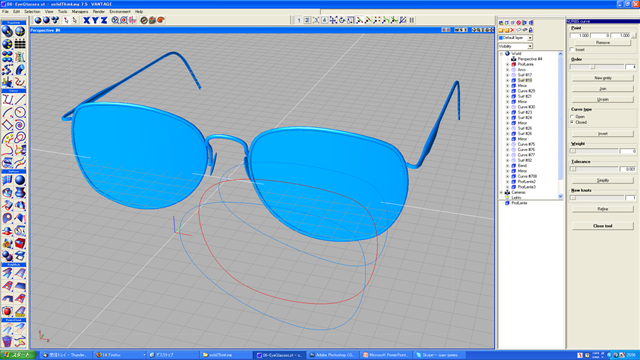Click the Z axis constraint icon
Screen dimensions: 640x360
click(104, 20)
